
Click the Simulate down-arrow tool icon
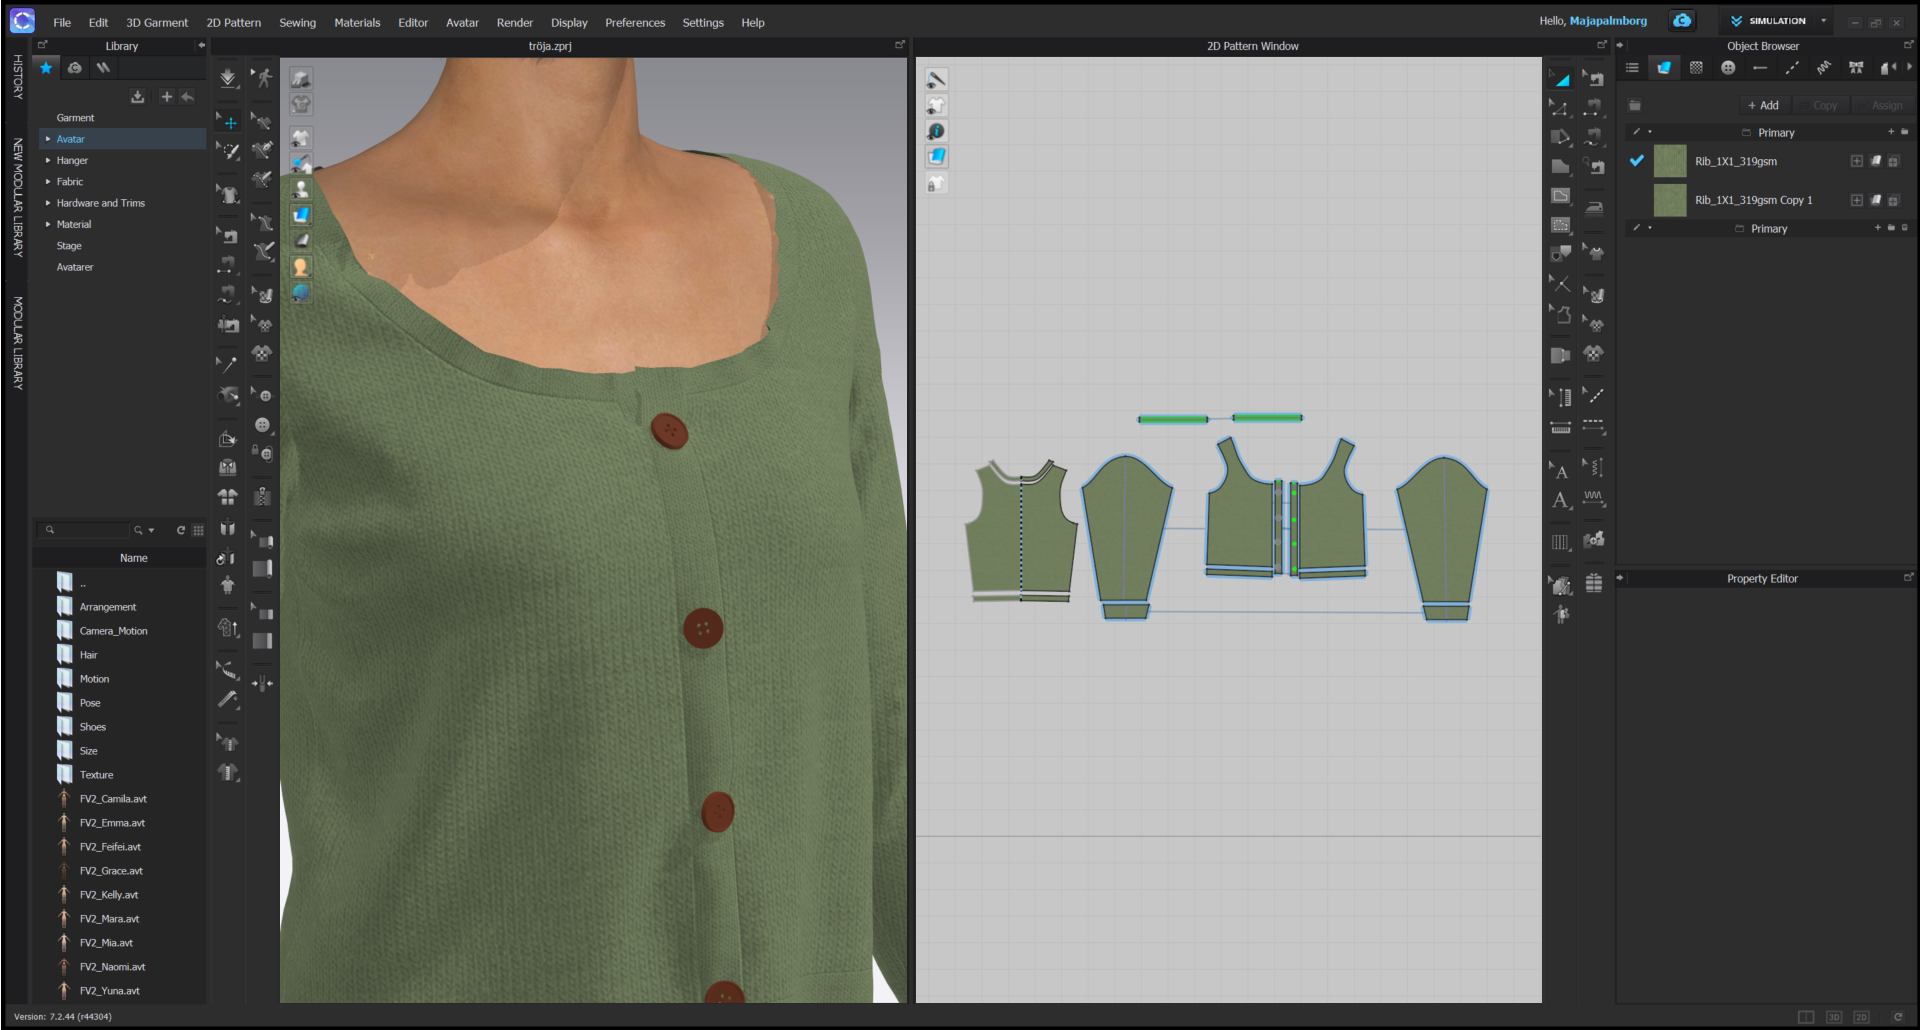coord(228,78)
